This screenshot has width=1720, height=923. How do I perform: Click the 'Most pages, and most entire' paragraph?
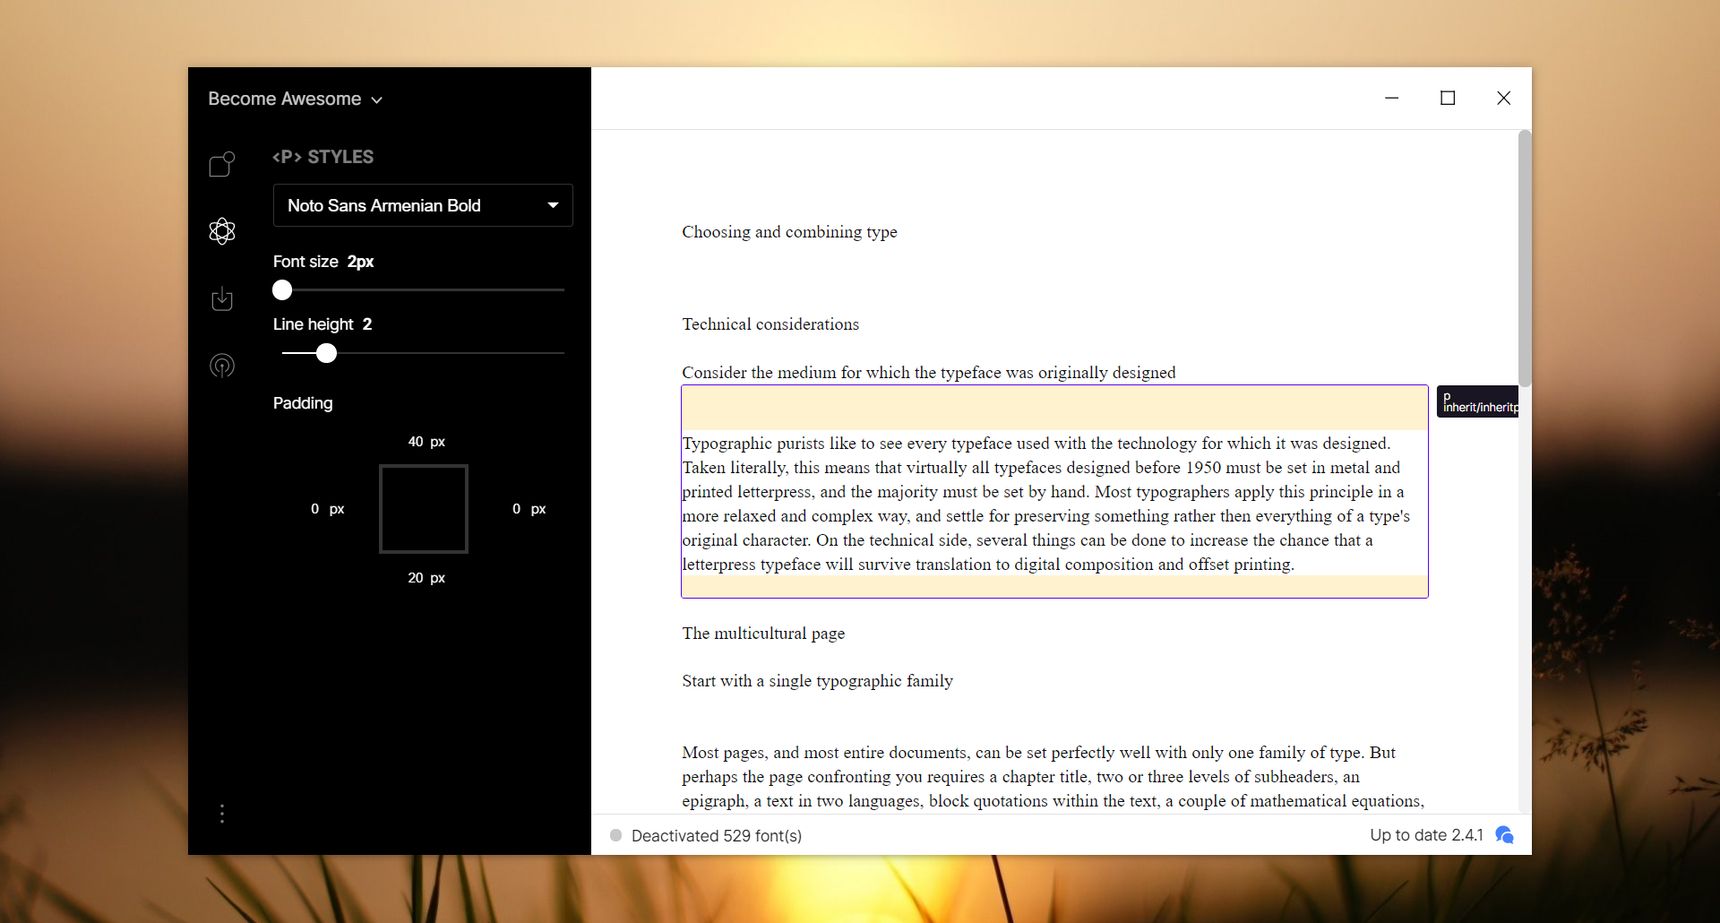coord(1052,777)
